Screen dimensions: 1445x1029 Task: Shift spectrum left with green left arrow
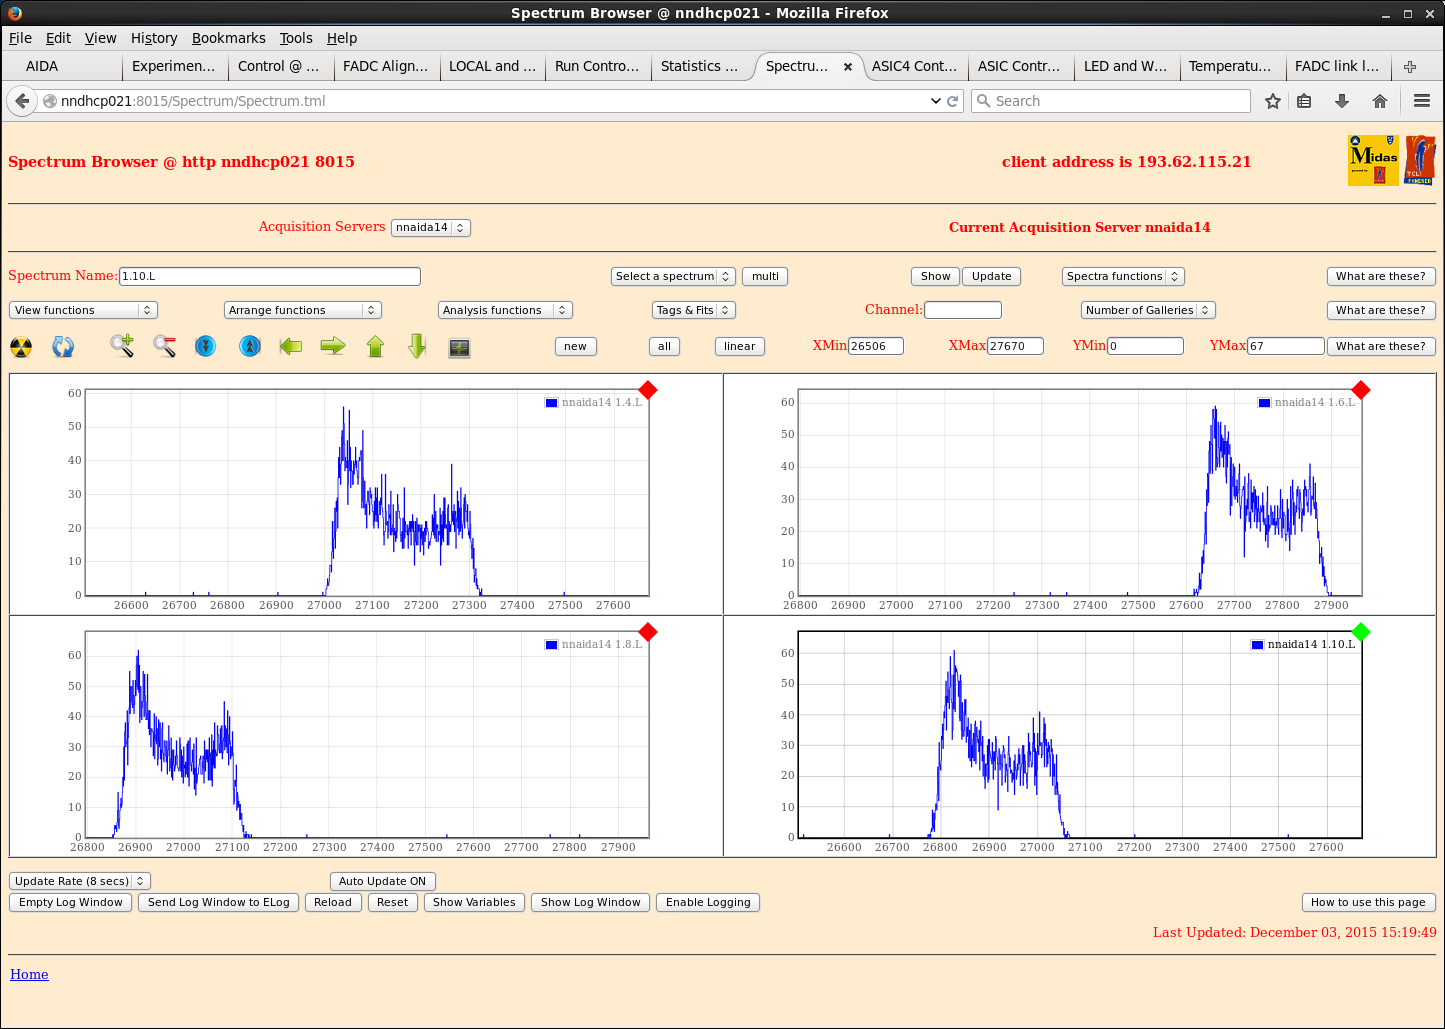coord(291,346)
